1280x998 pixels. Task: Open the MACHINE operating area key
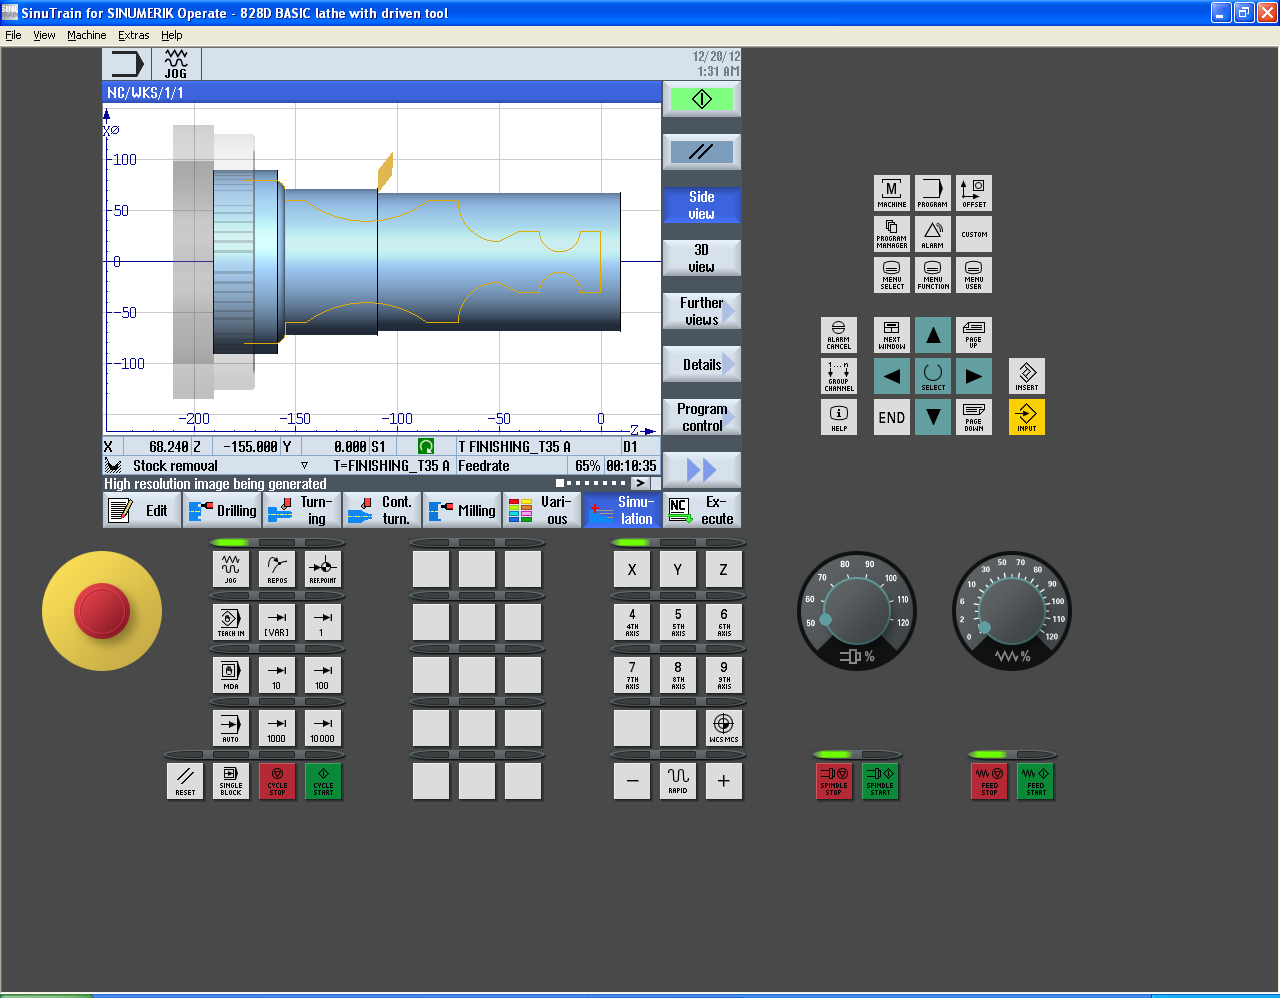pyautogui.click(x=892, y=193)
